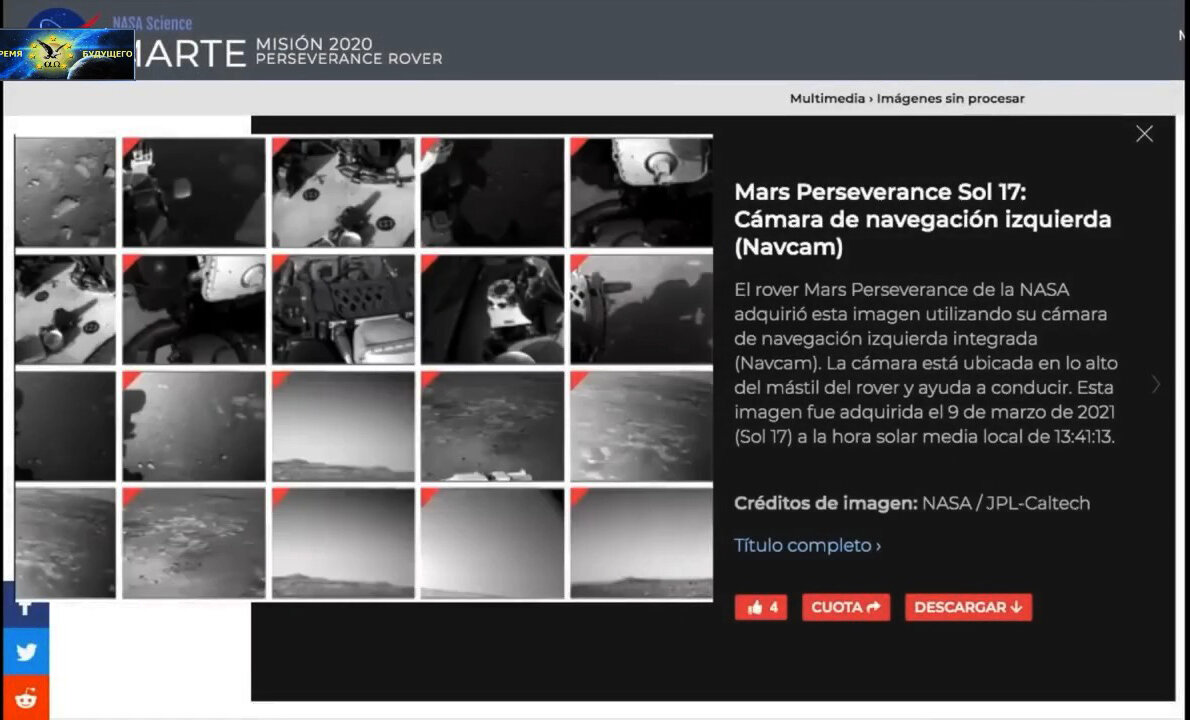This screenshot has width=1190, height=720.
Task: Open third-row thumbnail showing debris at bottom edge
Action: click(493, 426)
